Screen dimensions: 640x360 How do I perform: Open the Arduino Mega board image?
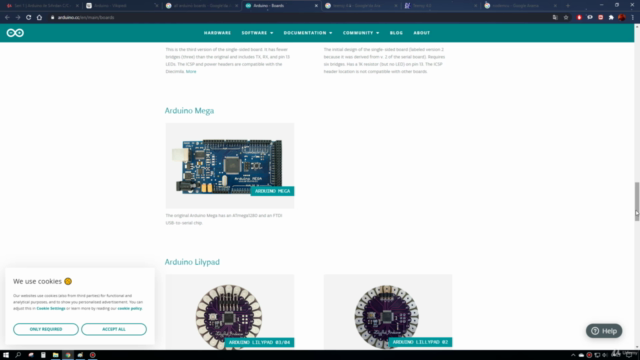(x=230, y=166)
